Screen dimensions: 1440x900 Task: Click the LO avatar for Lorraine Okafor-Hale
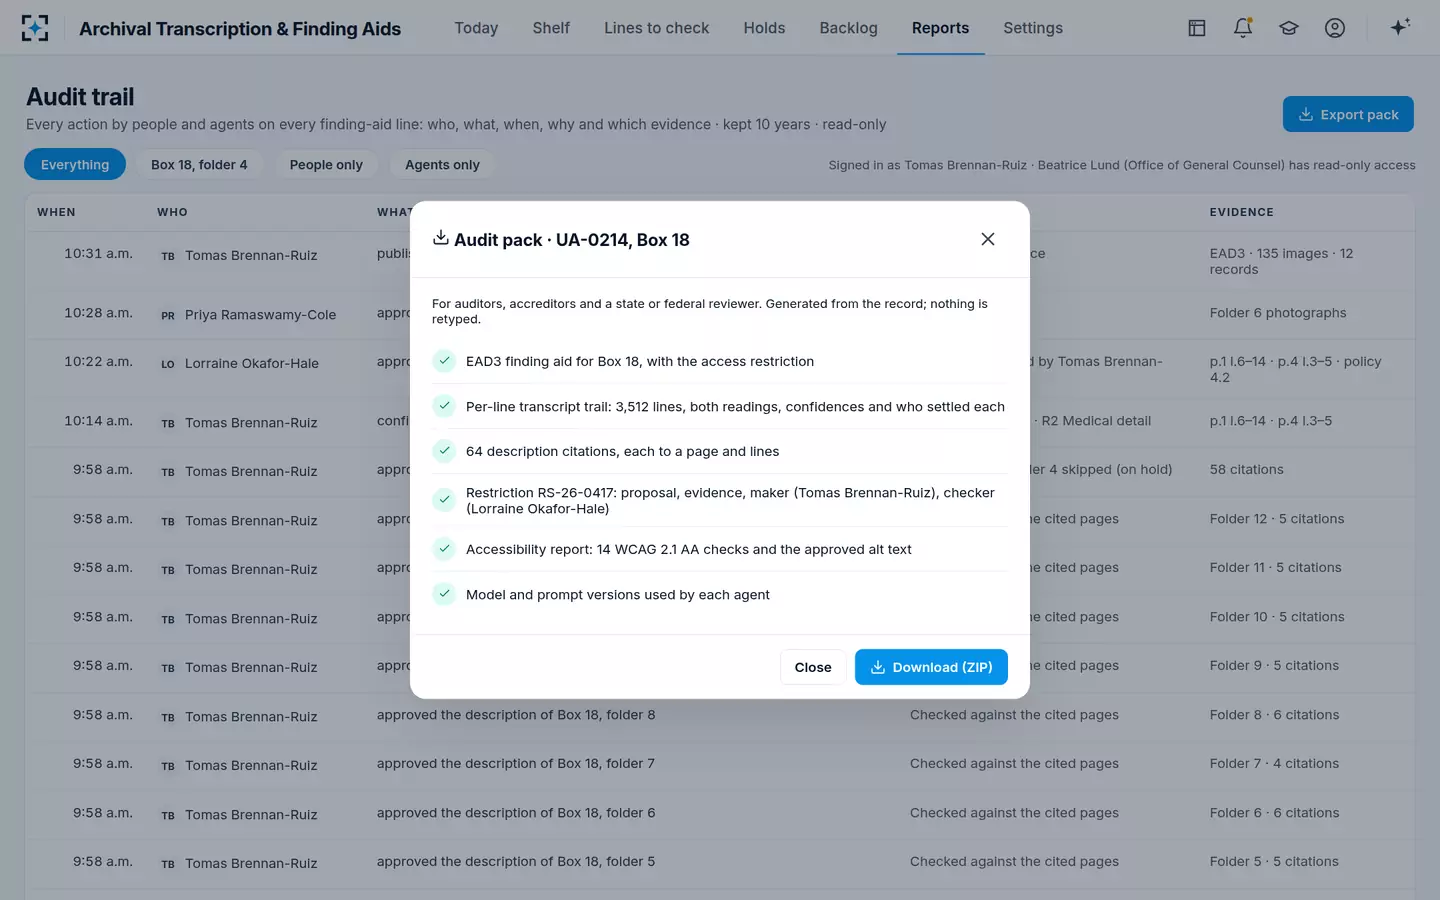click(168, 364)
